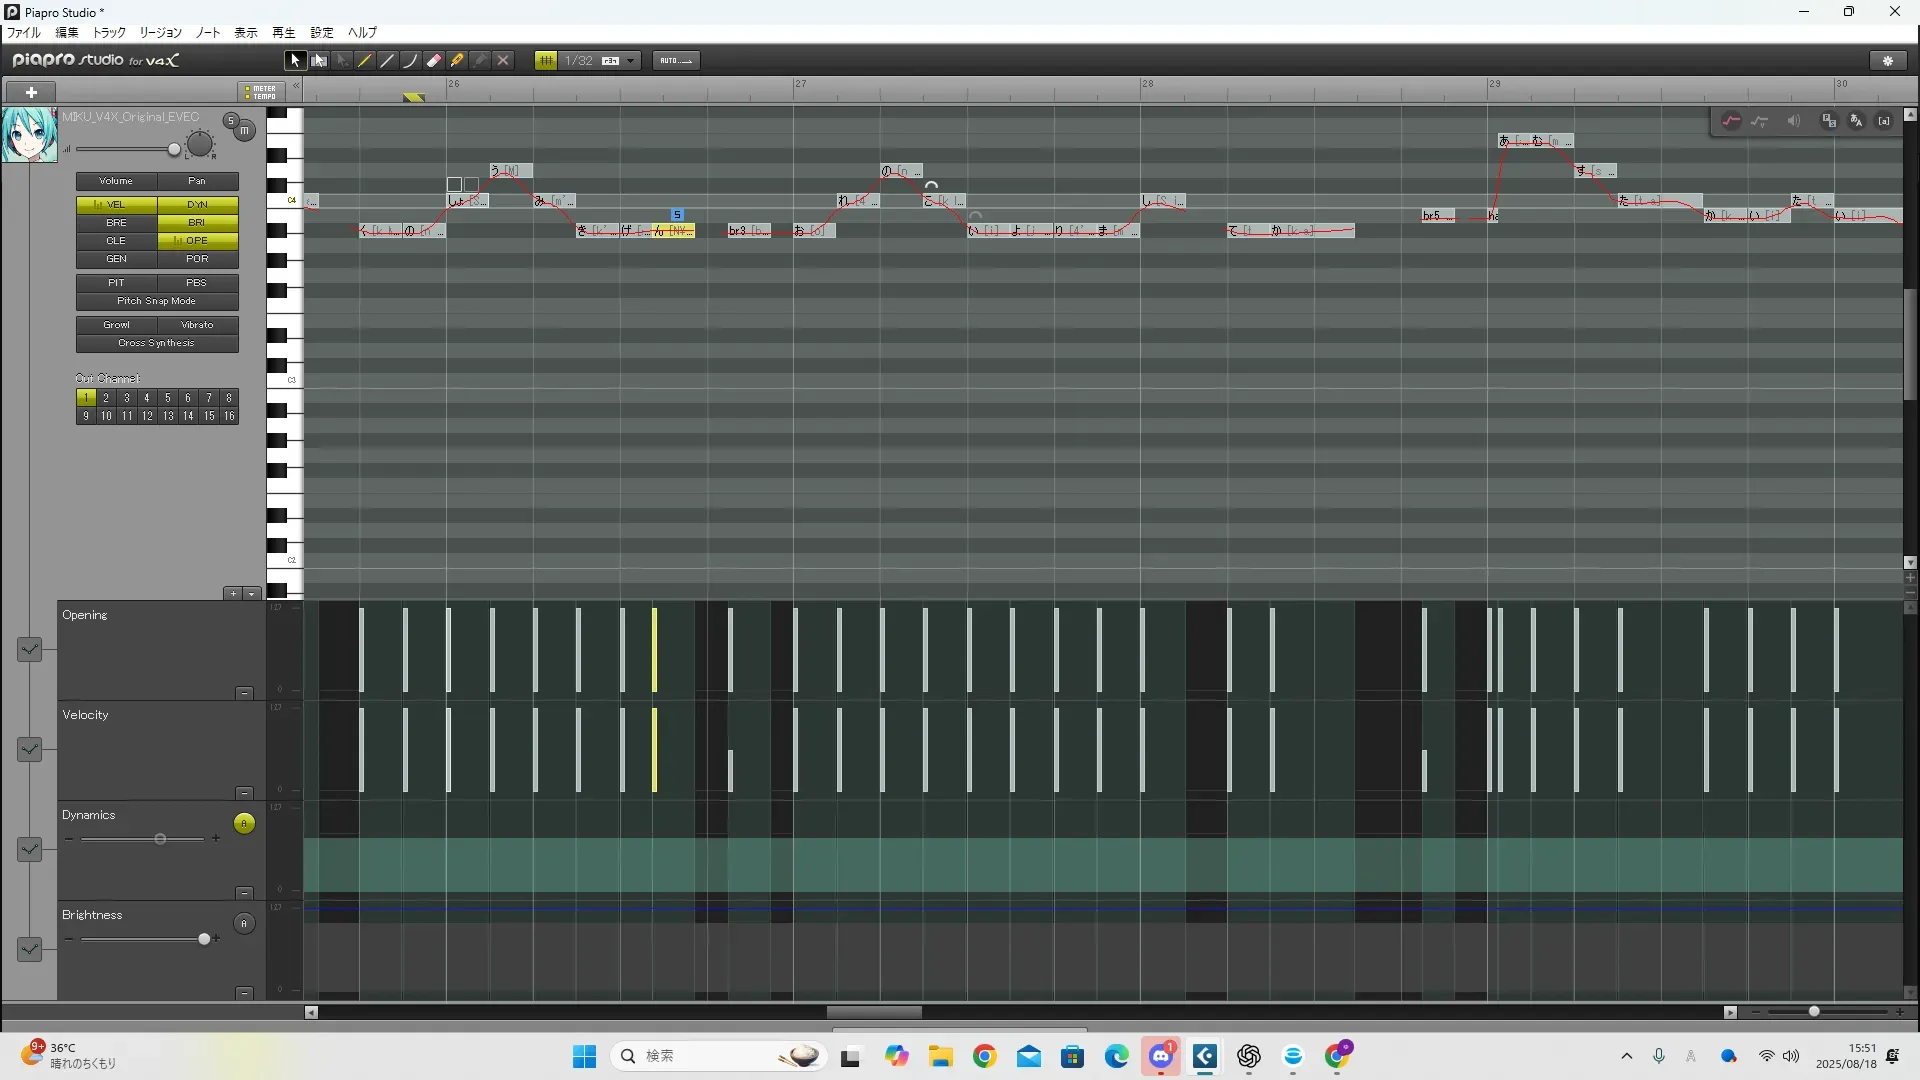Toggle the VEL parameter button
This screenshot has width=1920, height=1080.
coord(116,205)
